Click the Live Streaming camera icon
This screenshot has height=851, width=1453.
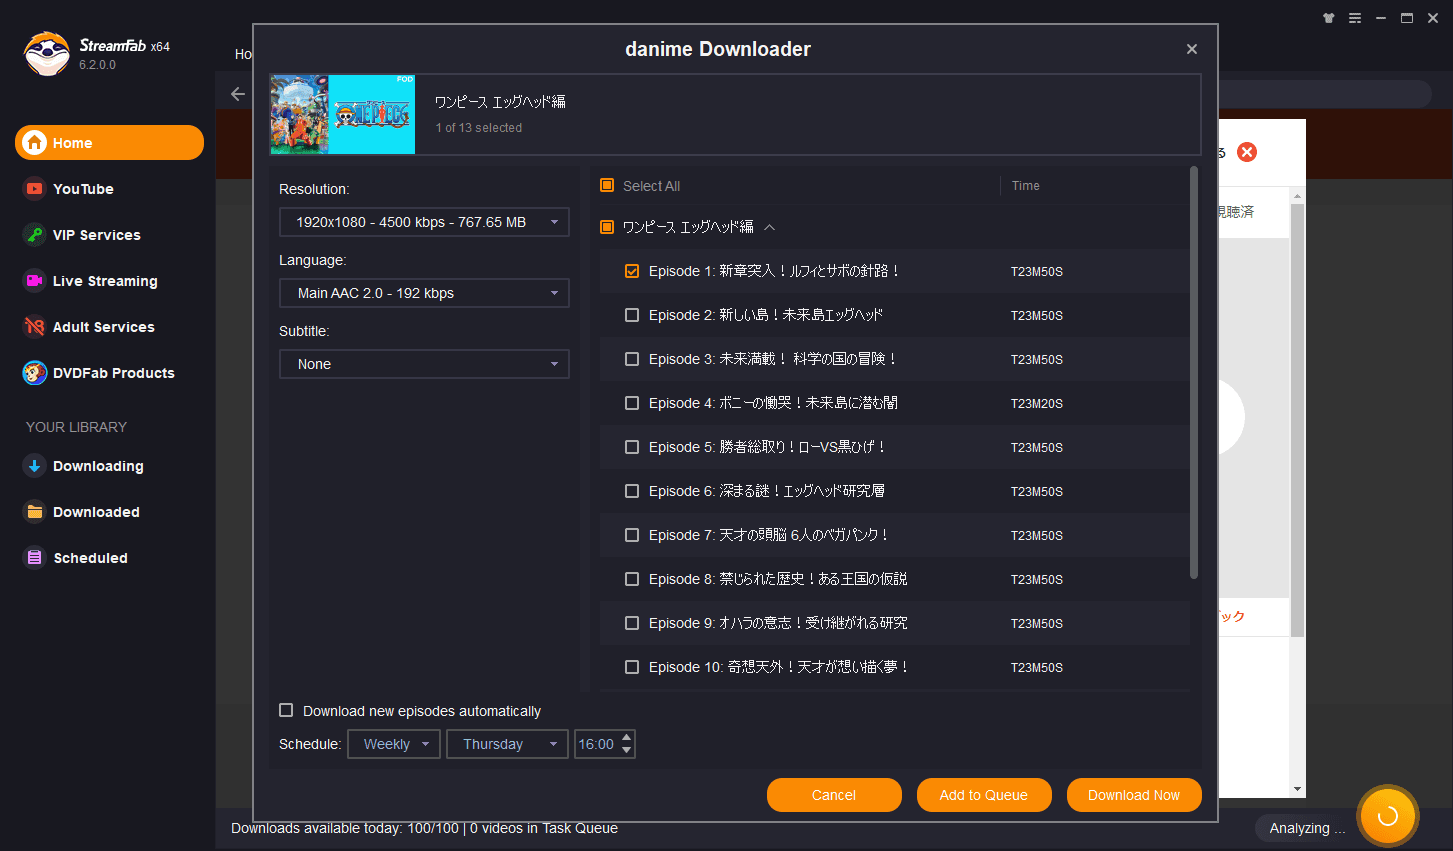35,281
